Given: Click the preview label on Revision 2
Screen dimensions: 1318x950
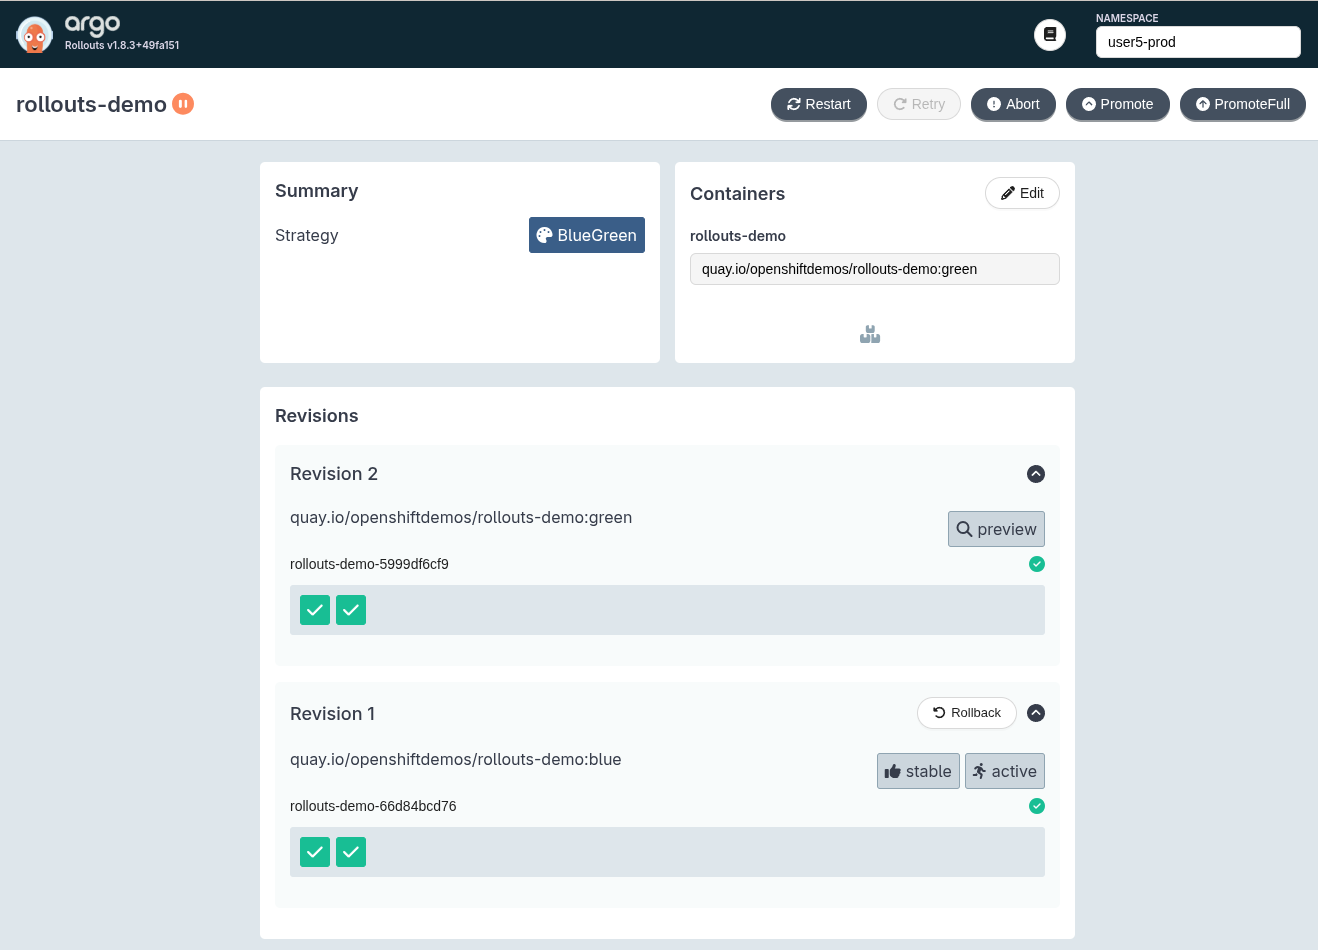Looking at the screenshot, I should 997,529.
